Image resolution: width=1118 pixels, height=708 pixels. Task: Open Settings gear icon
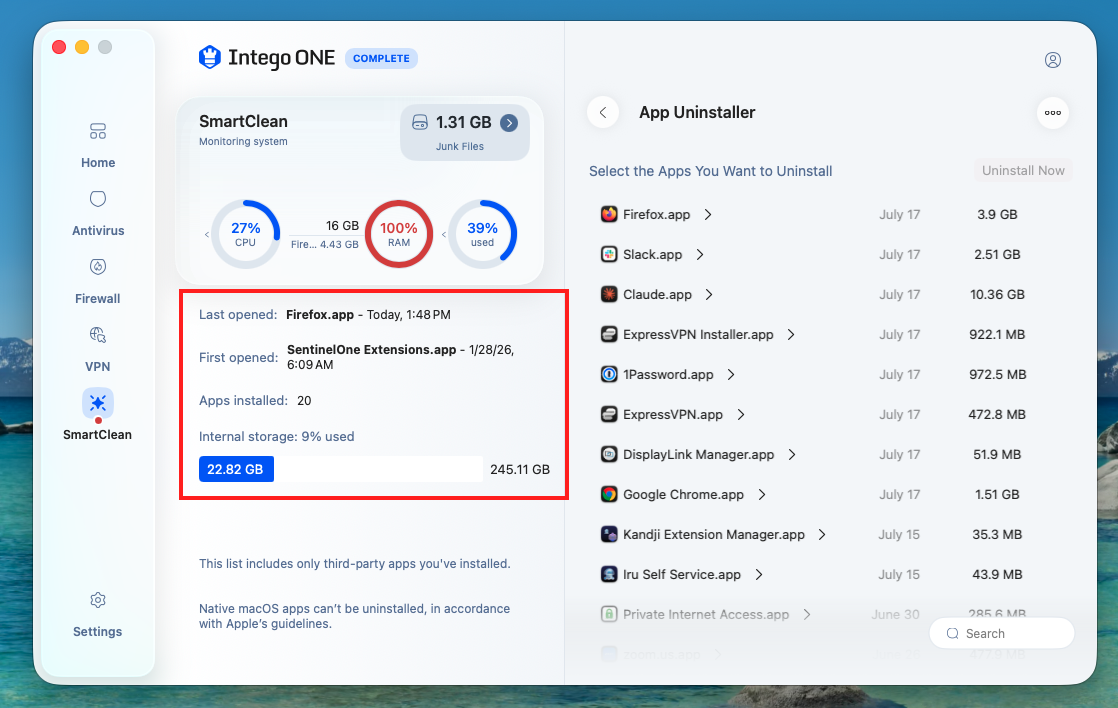click(98, 600)
